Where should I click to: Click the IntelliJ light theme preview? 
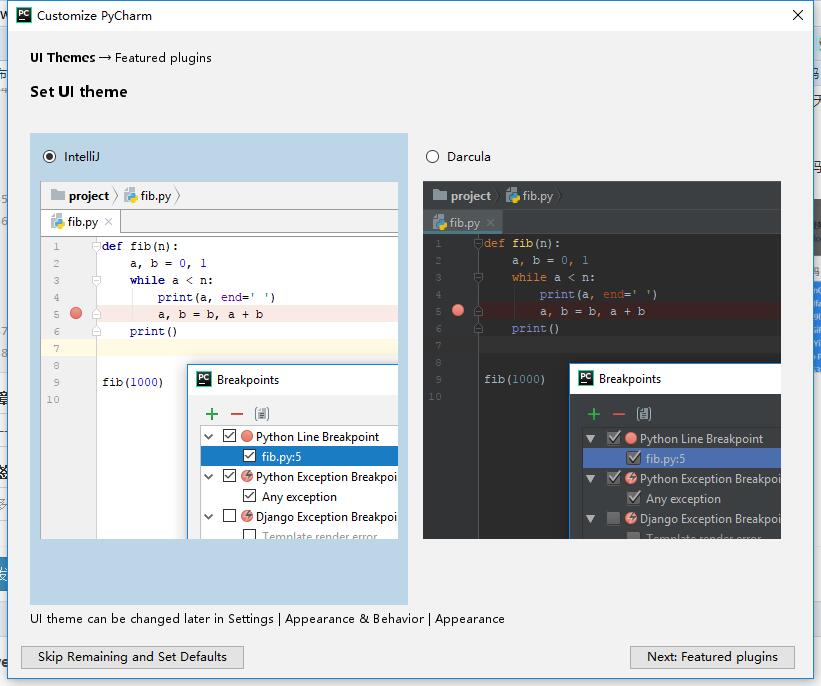[219, 360]
